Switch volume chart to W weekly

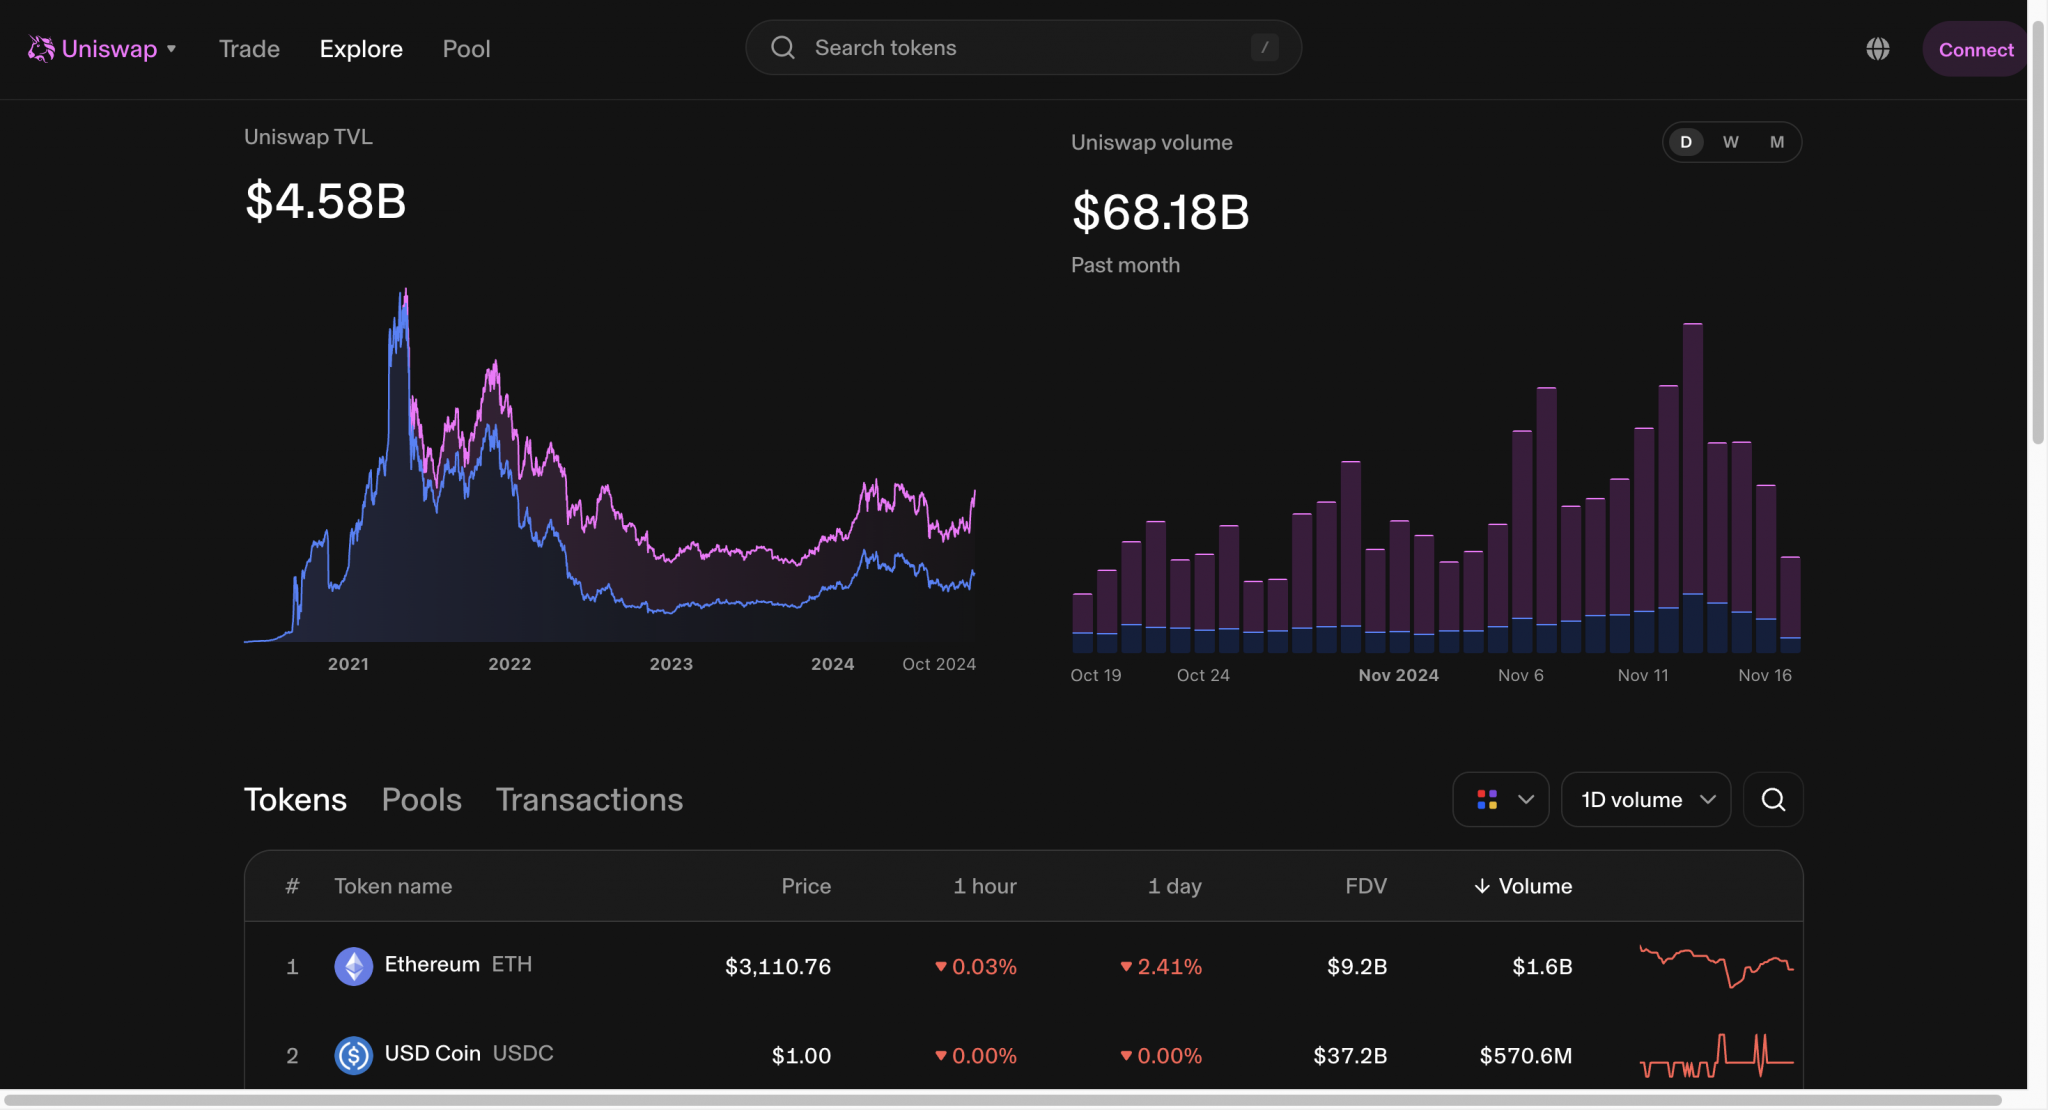point(1731,142)
